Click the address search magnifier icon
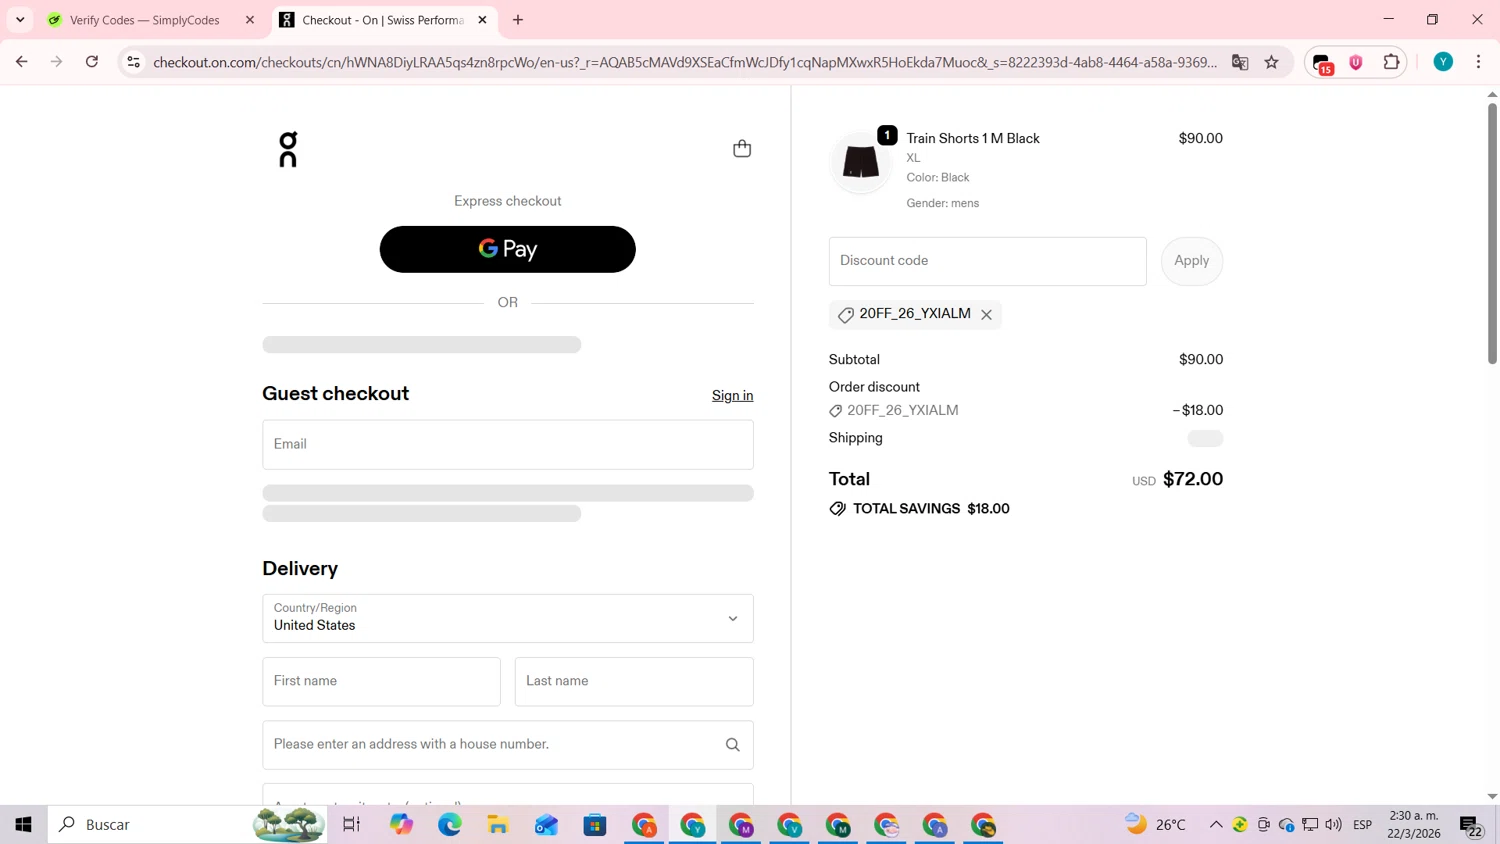 [x=732, y=744]
